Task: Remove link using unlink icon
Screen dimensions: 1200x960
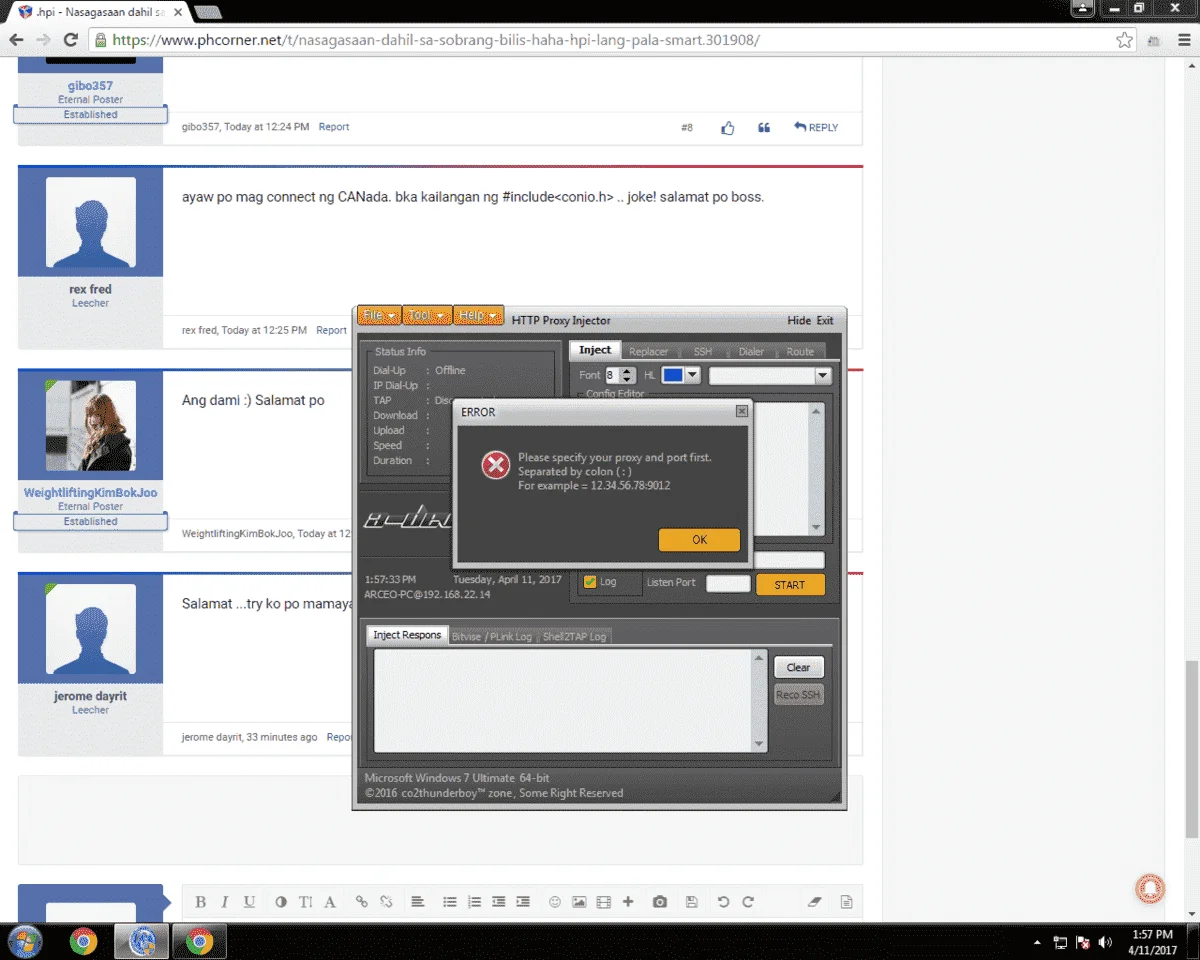Action: tap(386, 902)
